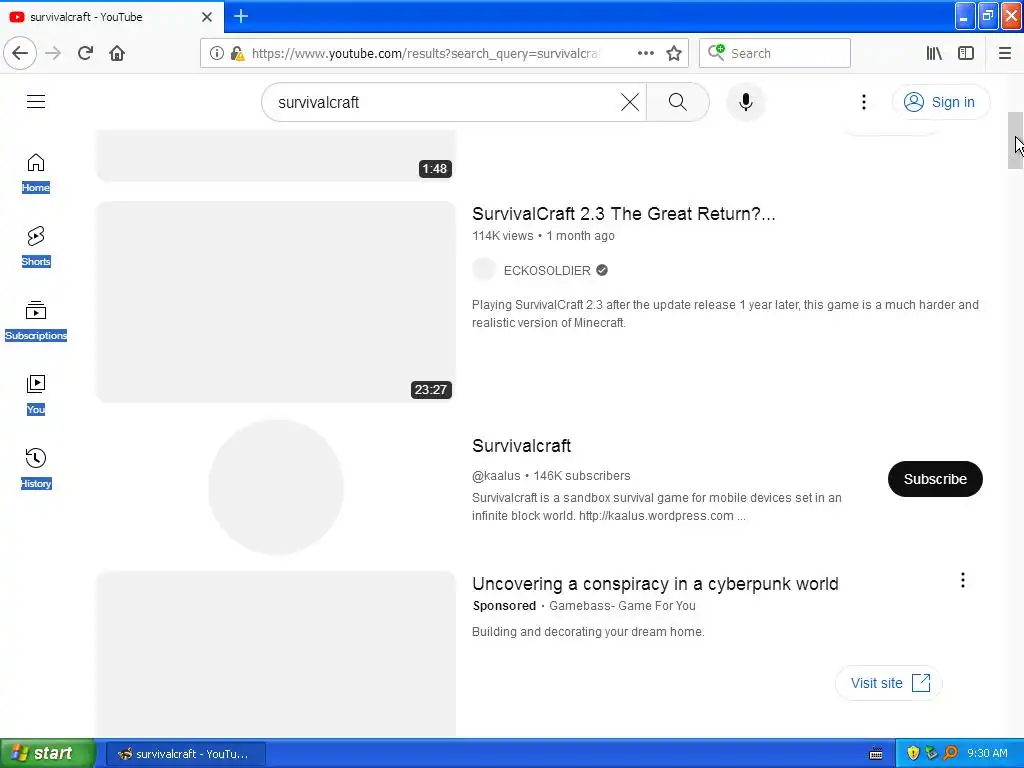Open the sponsored ad options three-dot menu
Image resolution: width=1024 pixels, height=768 pixels.
tap(963, 580)
